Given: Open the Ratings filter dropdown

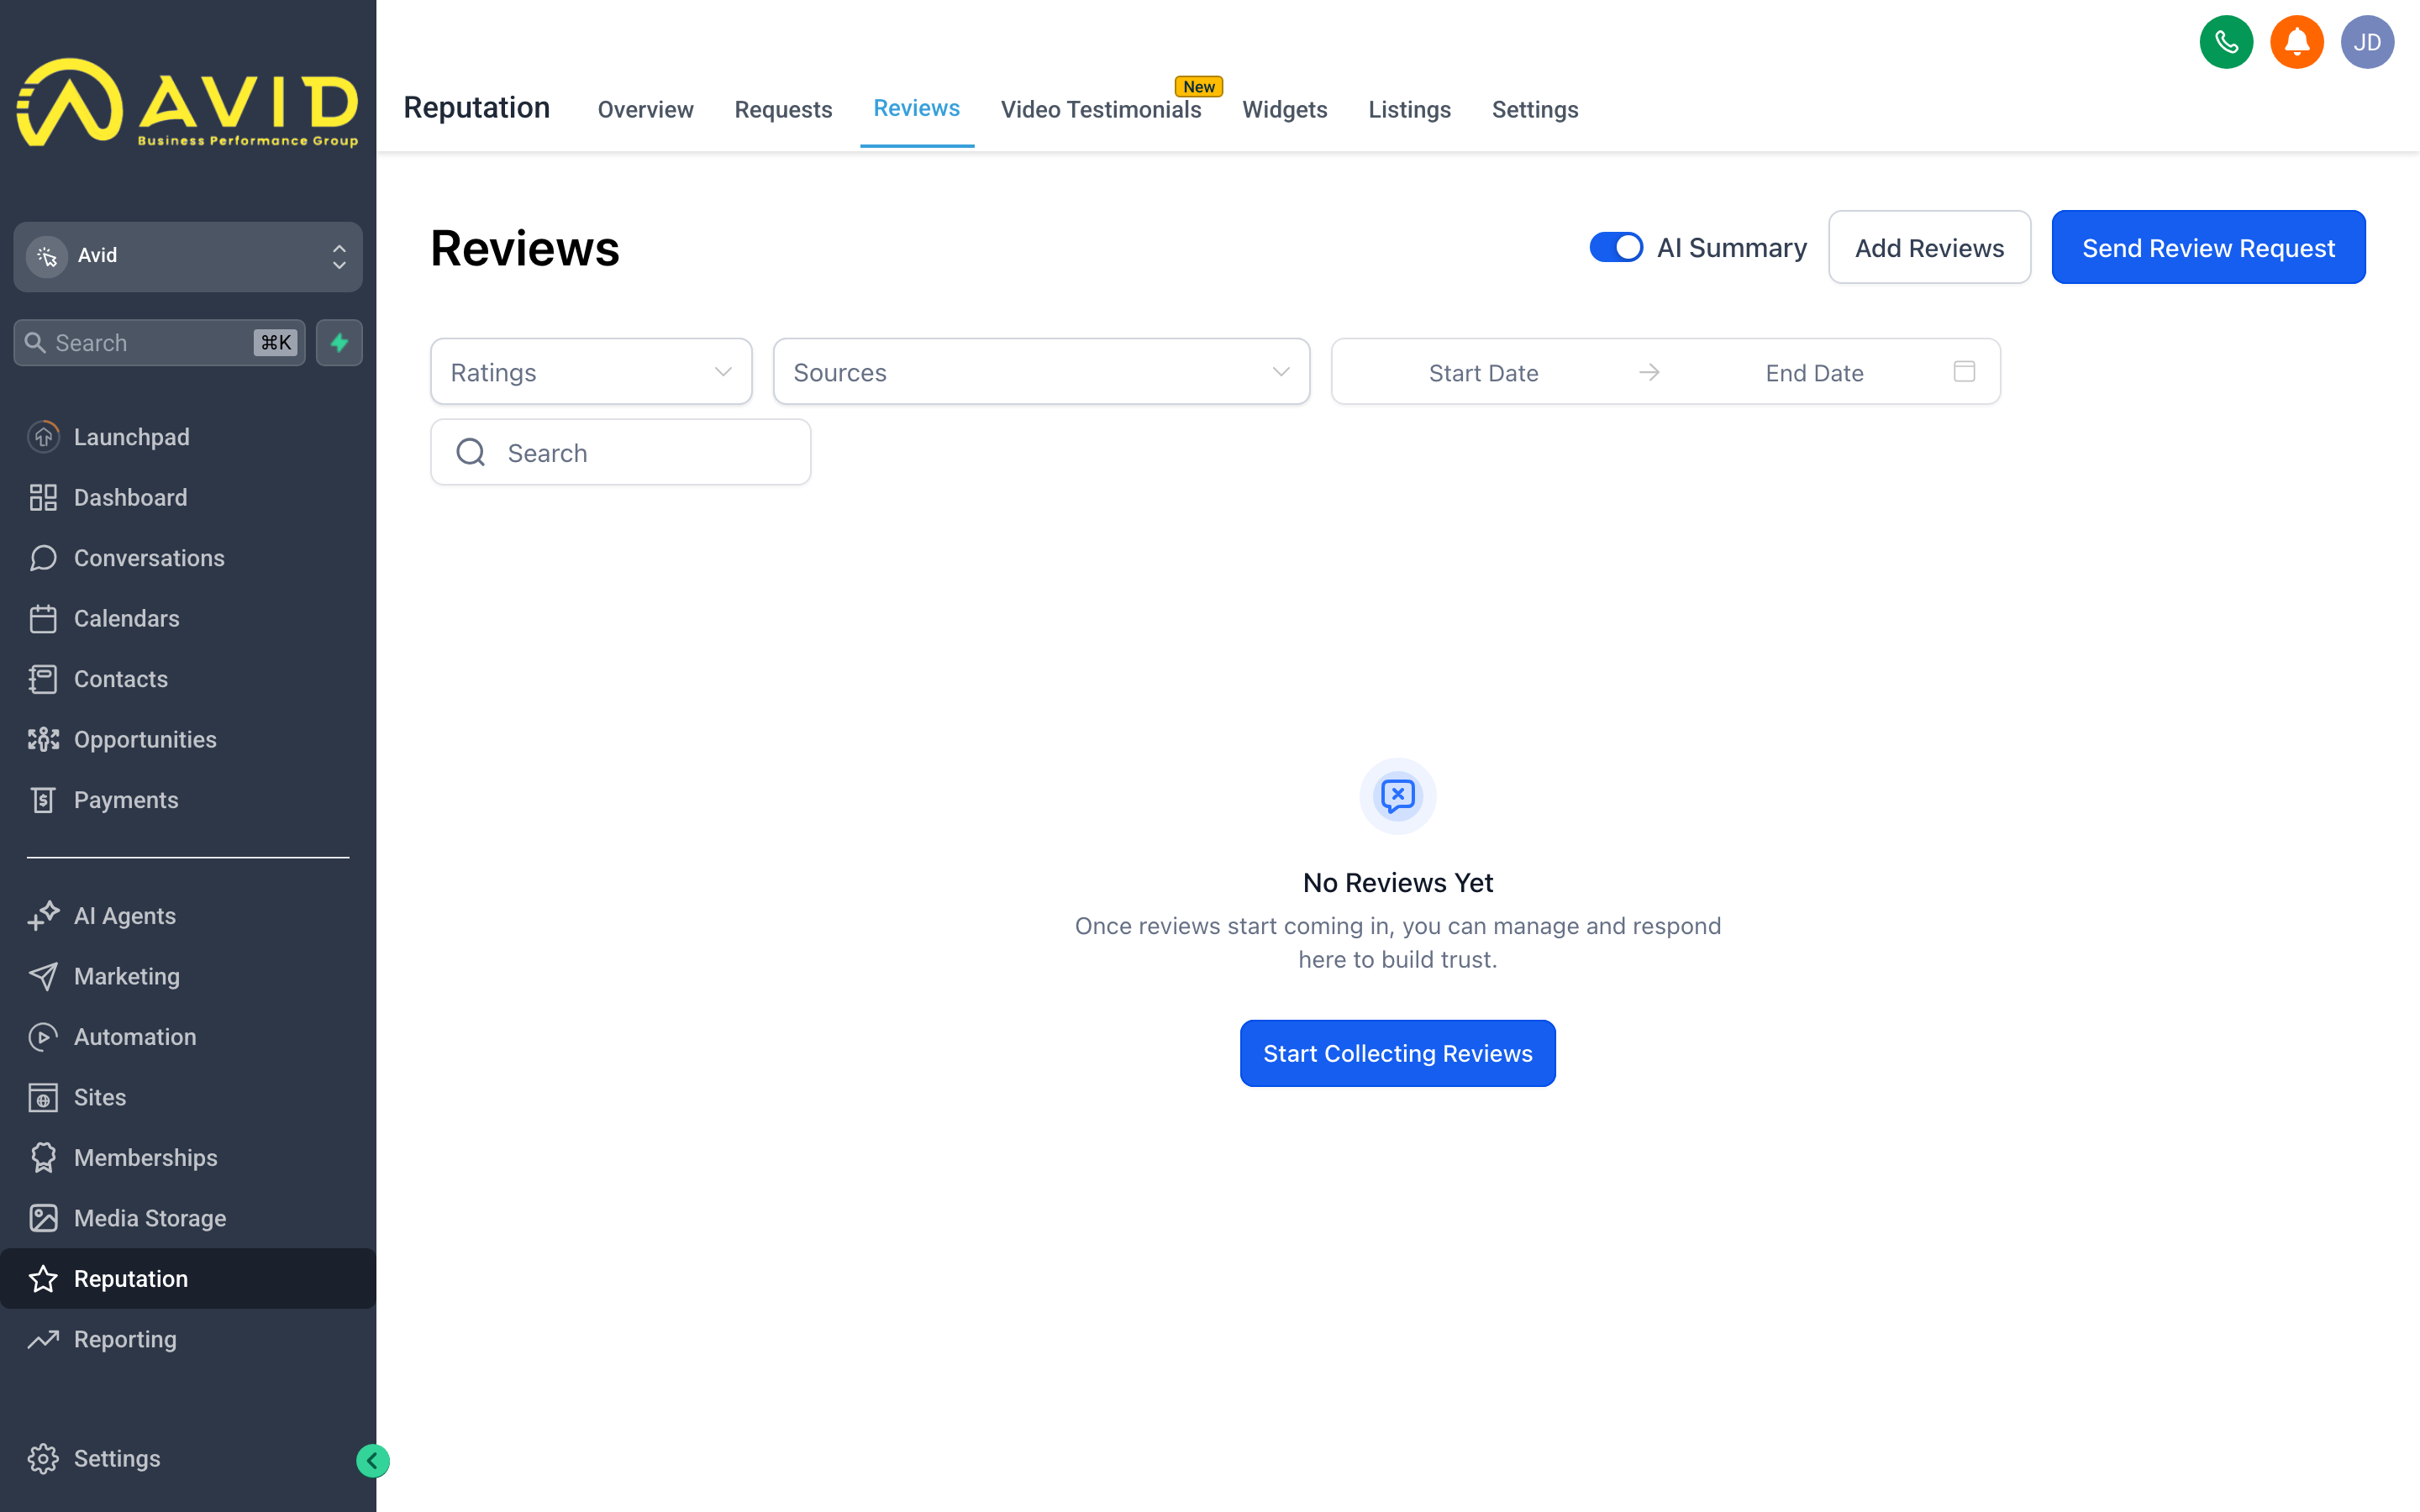Looking at the screenshot, I should click(x=591, y=372).
